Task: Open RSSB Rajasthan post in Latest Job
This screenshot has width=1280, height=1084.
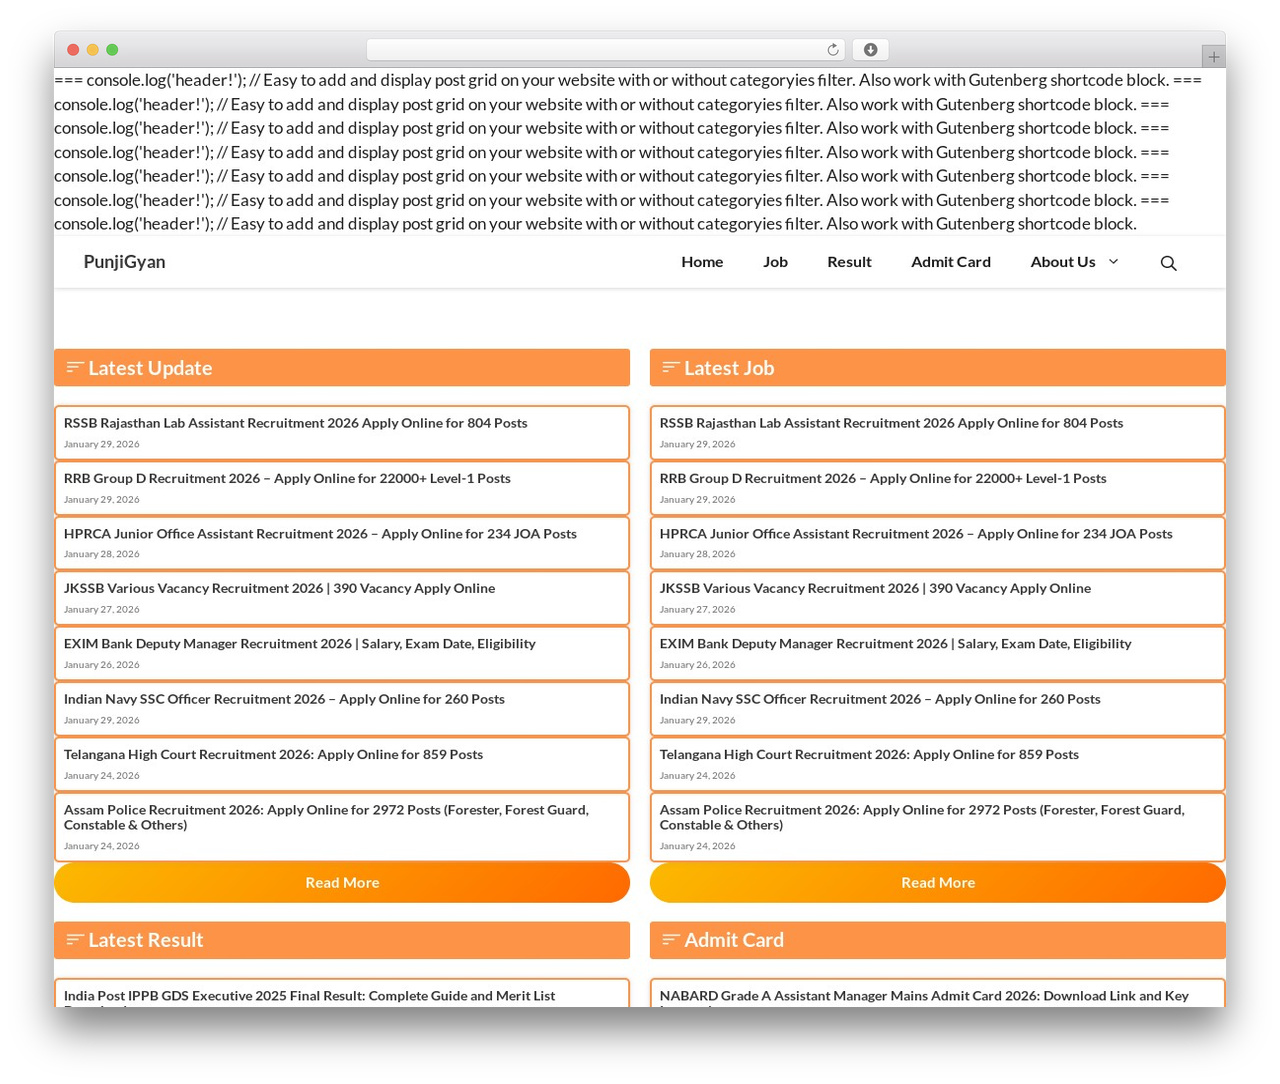Action: coord(892,423)
